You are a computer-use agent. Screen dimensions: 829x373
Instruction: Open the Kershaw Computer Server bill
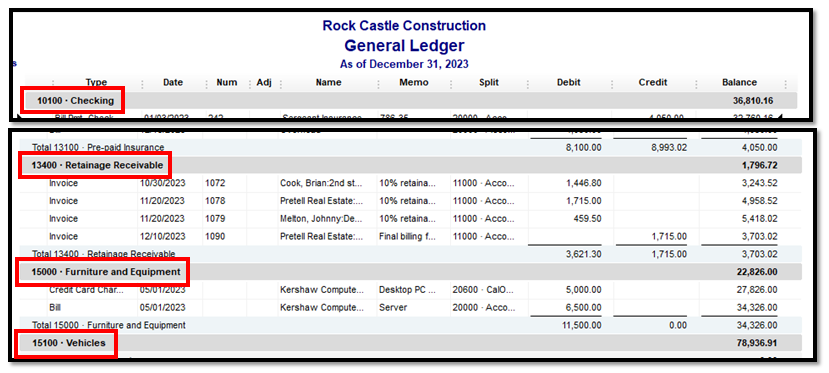(410, 307)
